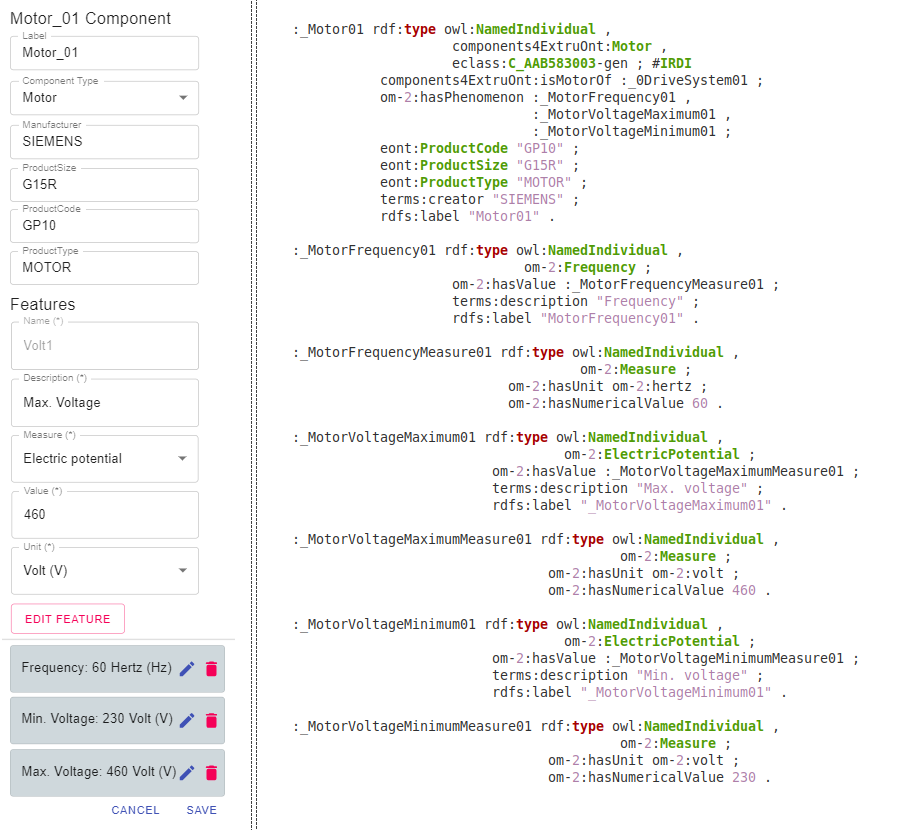900x830 pixels.
Task: Click the eont:ProductCode "GP10" code line
Action: tap(479, 148)
